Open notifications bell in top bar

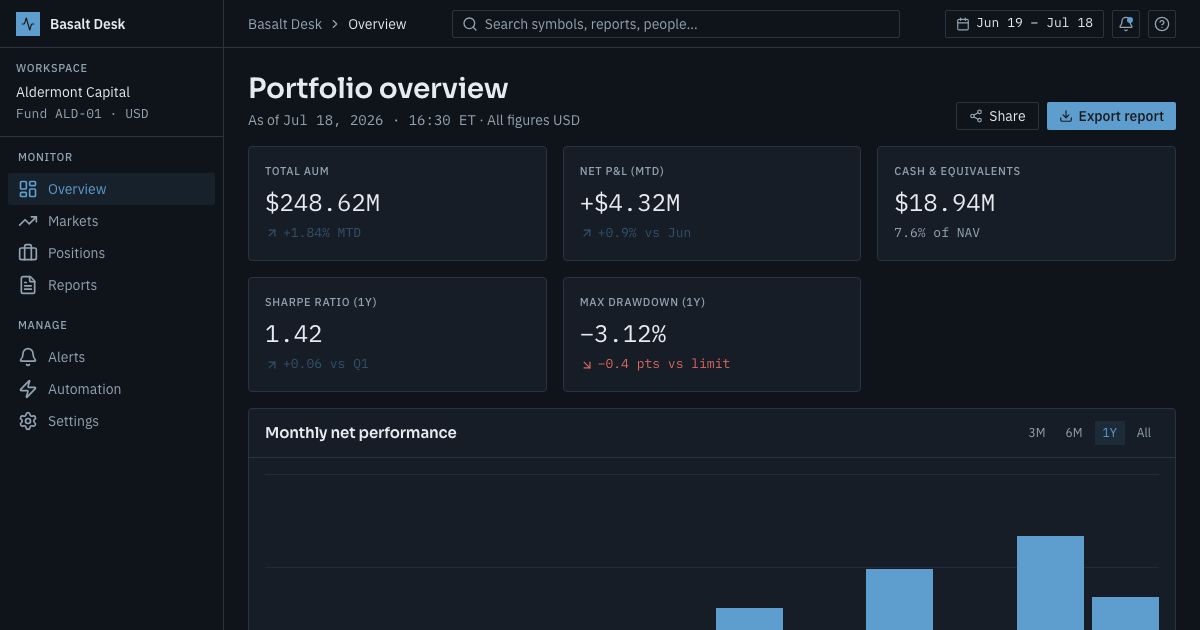point(1126,24)
